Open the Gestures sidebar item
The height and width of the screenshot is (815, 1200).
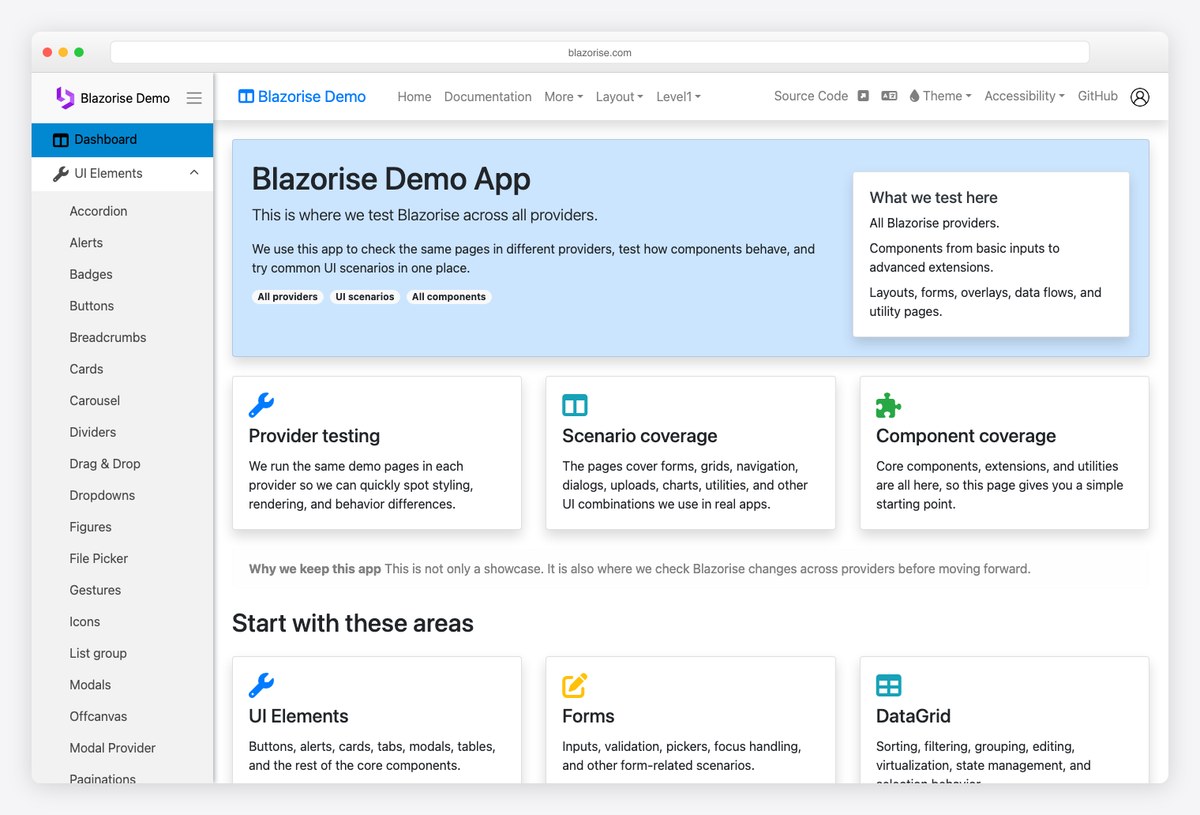(95, 591)
